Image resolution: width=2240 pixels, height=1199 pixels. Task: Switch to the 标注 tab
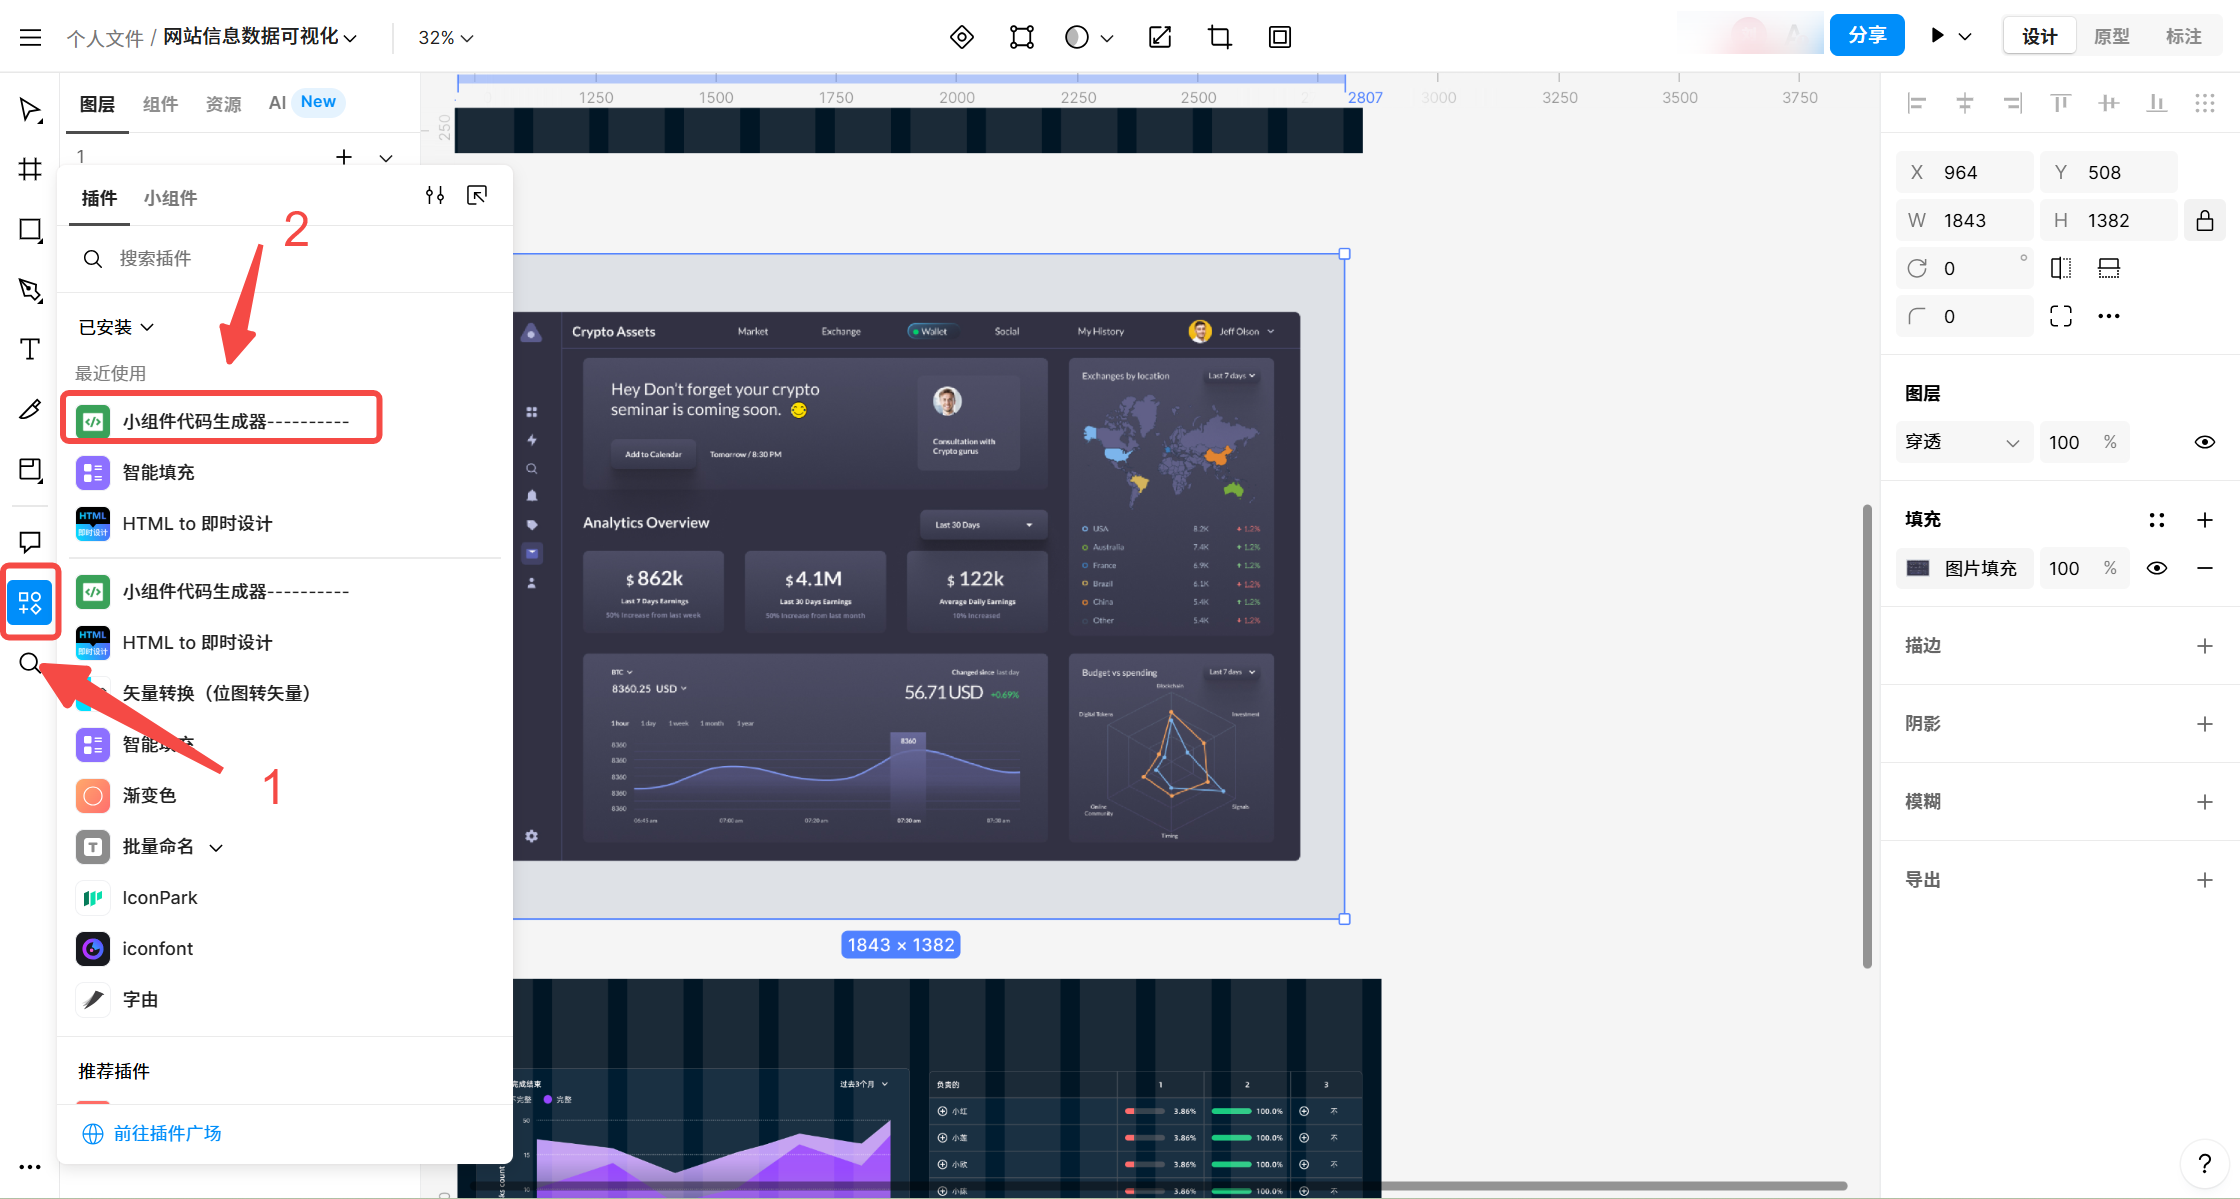(x=2183, y=37)
